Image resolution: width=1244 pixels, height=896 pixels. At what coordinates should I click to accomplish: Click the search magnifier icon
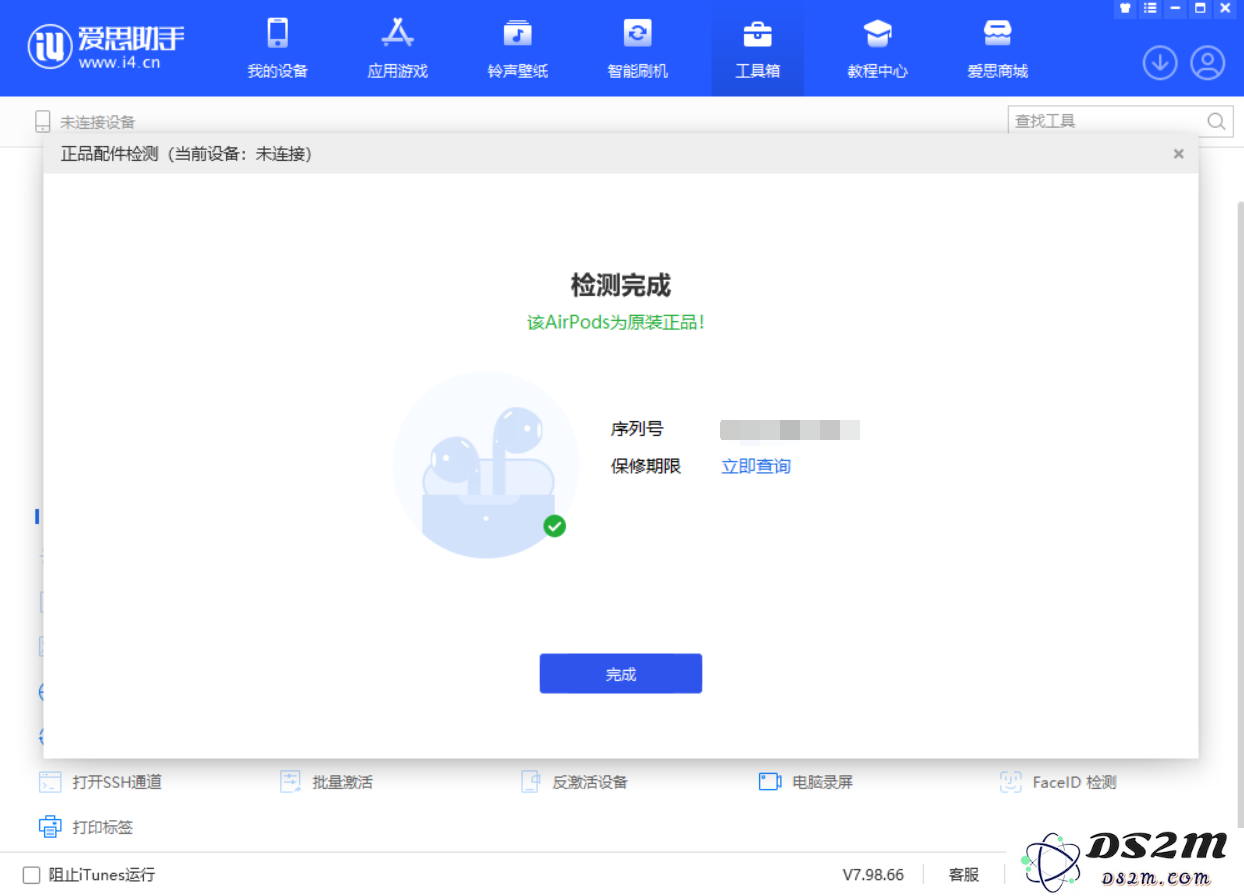pyautogui.click(x=1217, y=121)
